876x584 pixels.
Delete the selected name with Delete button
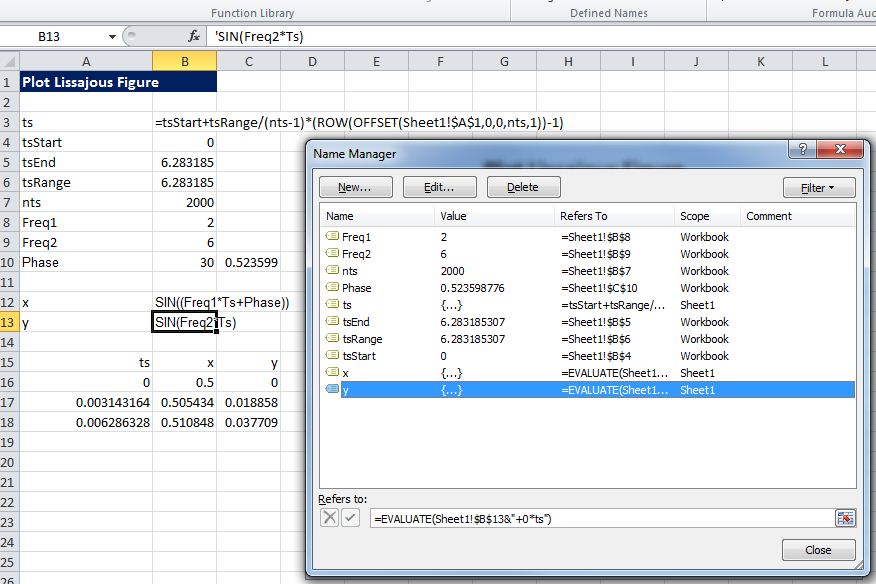523,187
